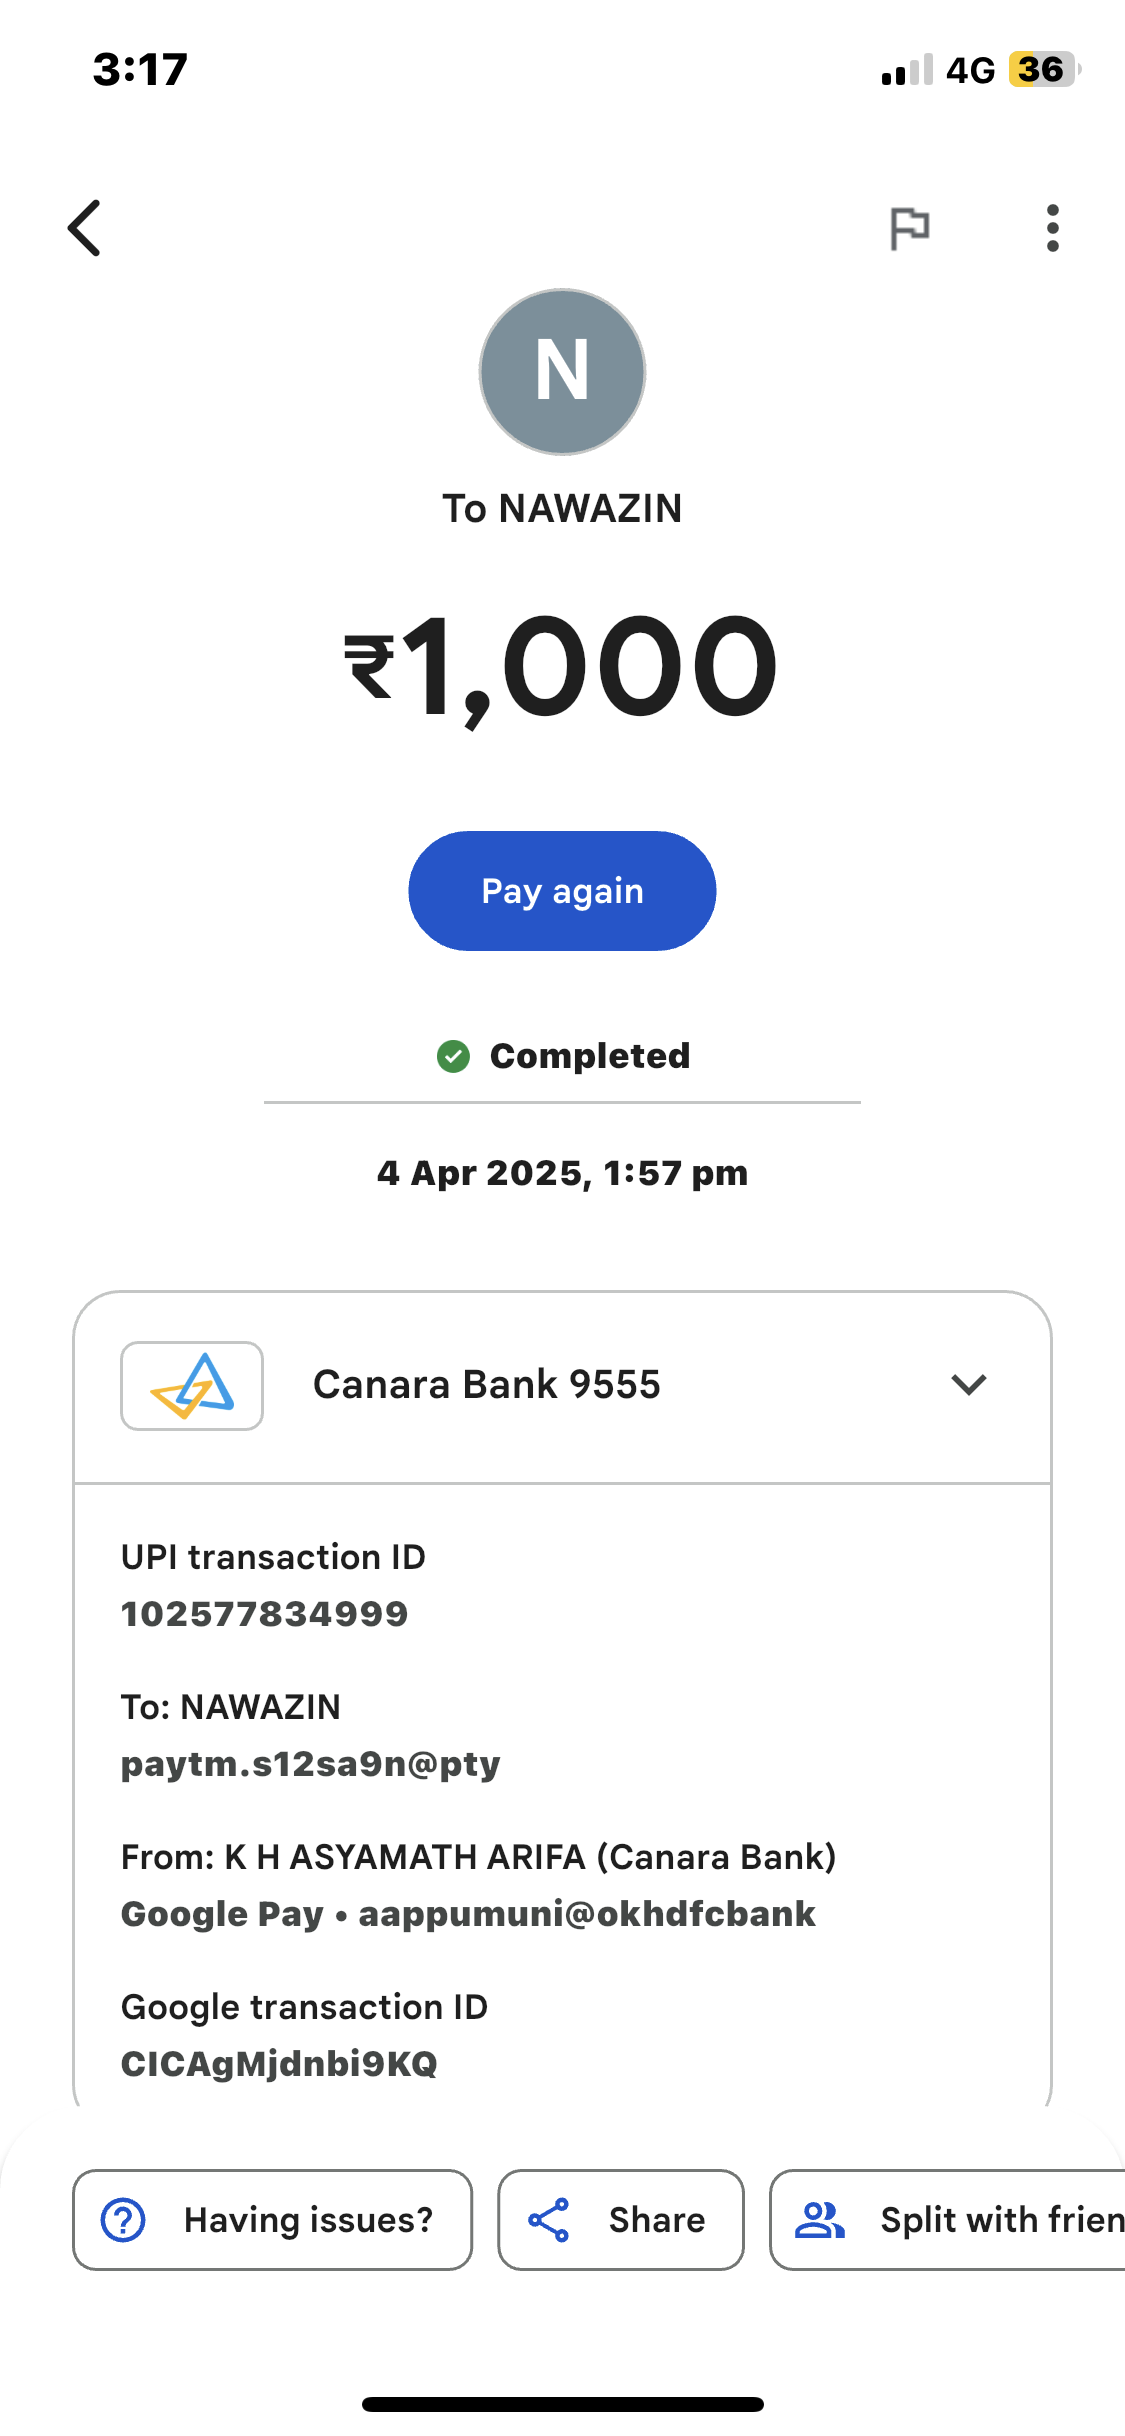Tap the UPI transaction ID number
Screen dimensions: 1125x2436
point(265,1614)
